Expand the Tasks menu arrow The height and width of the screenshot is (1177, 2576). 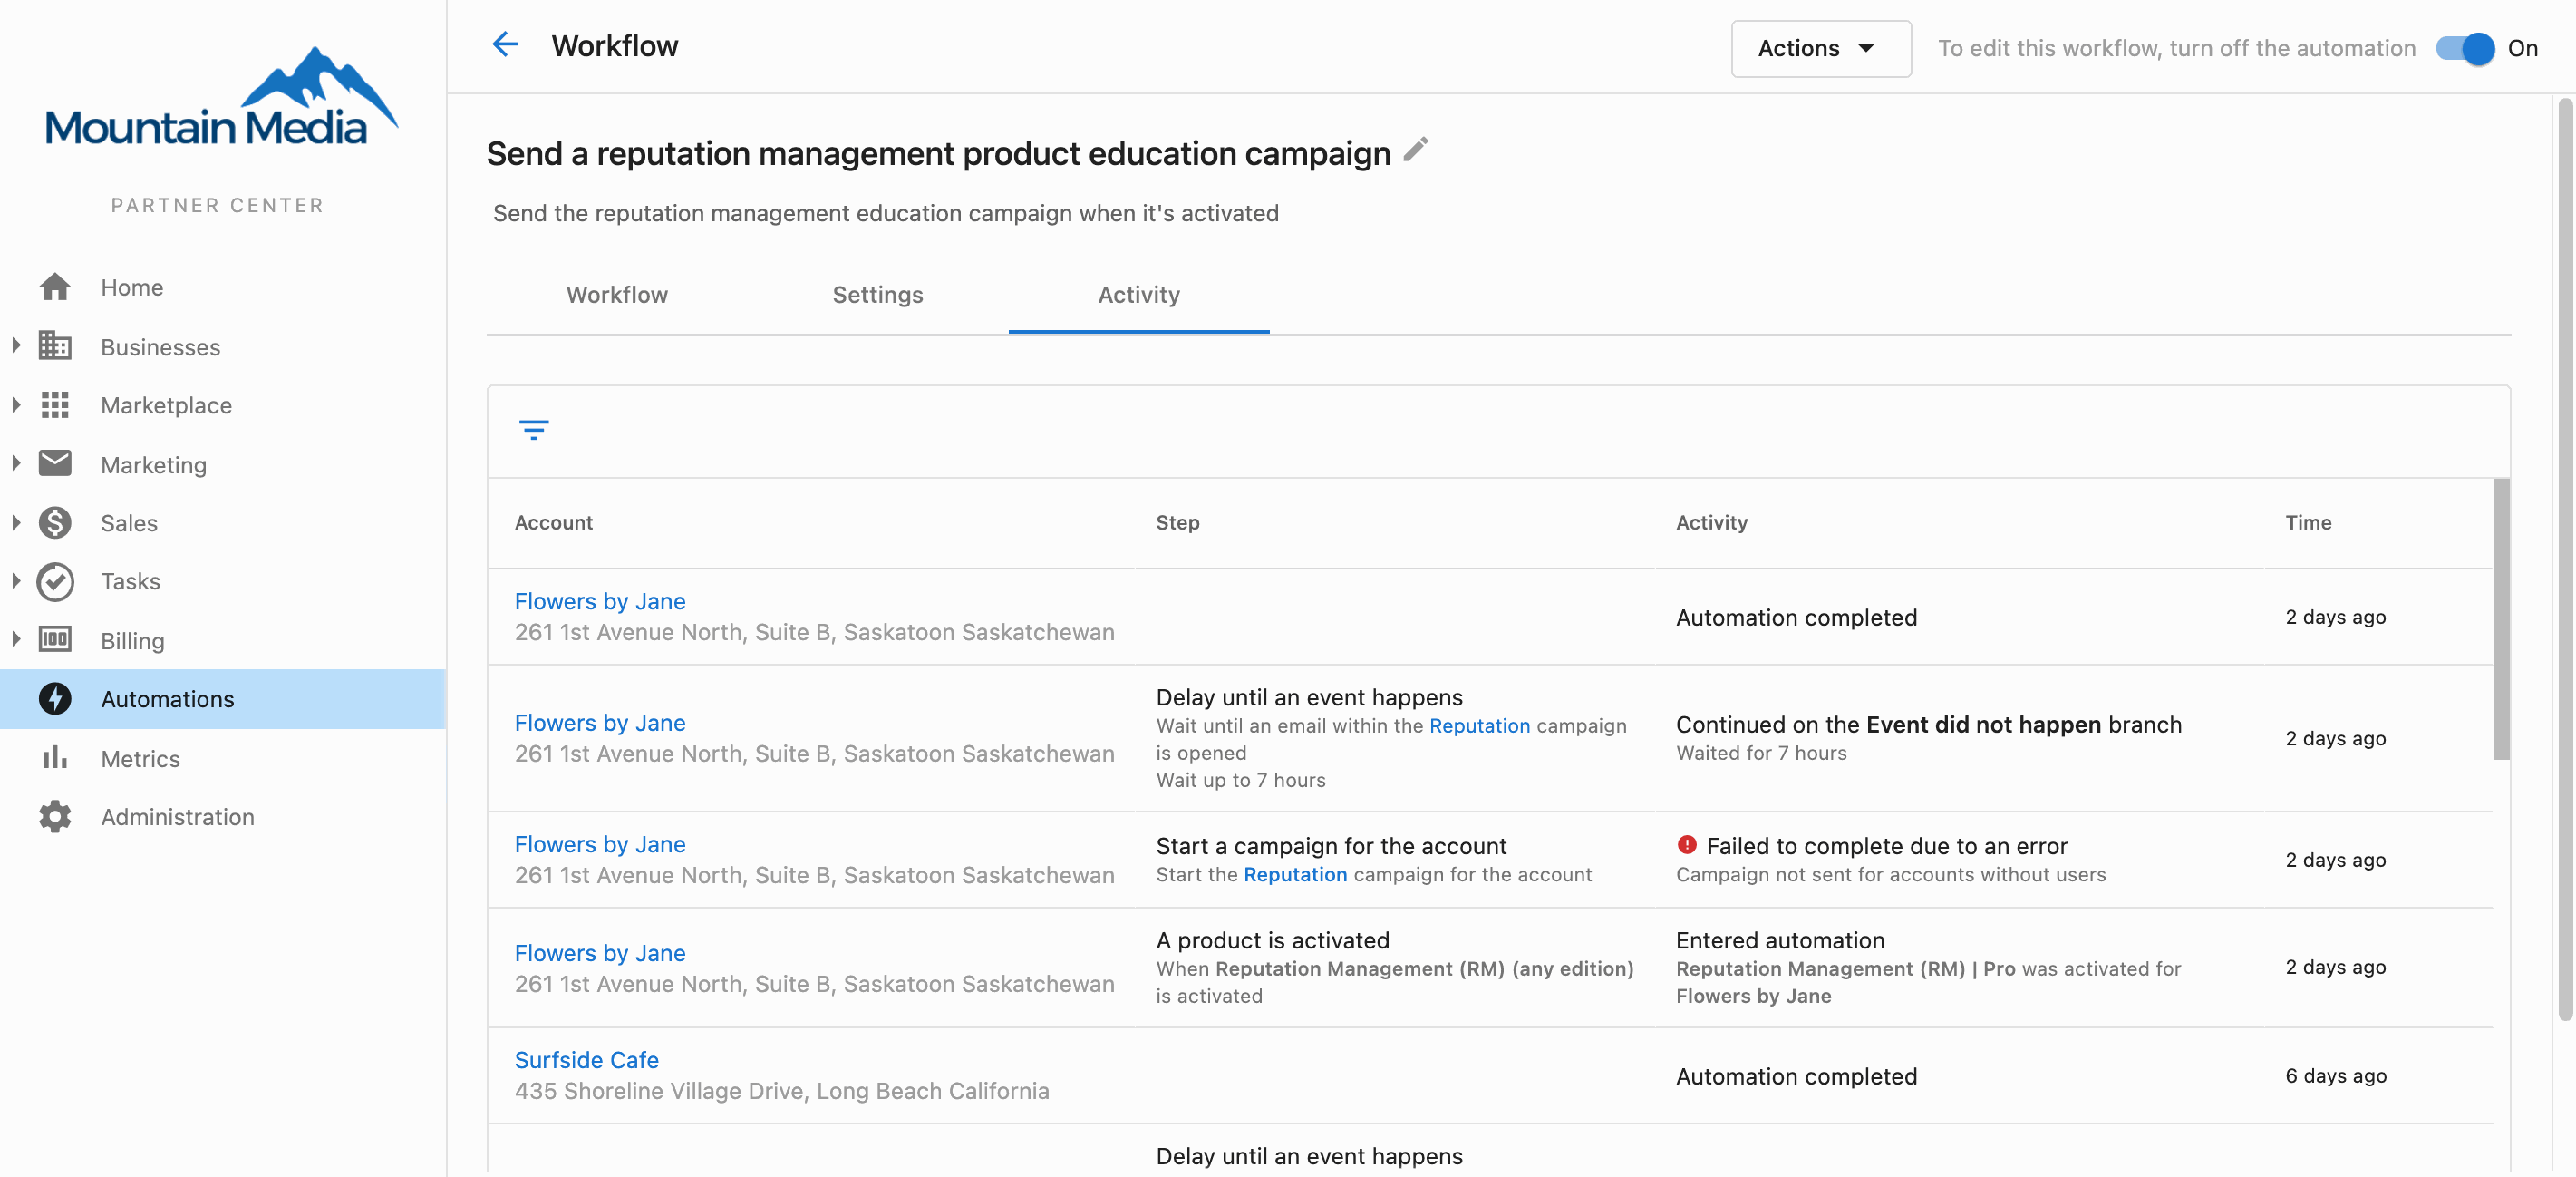[16, 581]
